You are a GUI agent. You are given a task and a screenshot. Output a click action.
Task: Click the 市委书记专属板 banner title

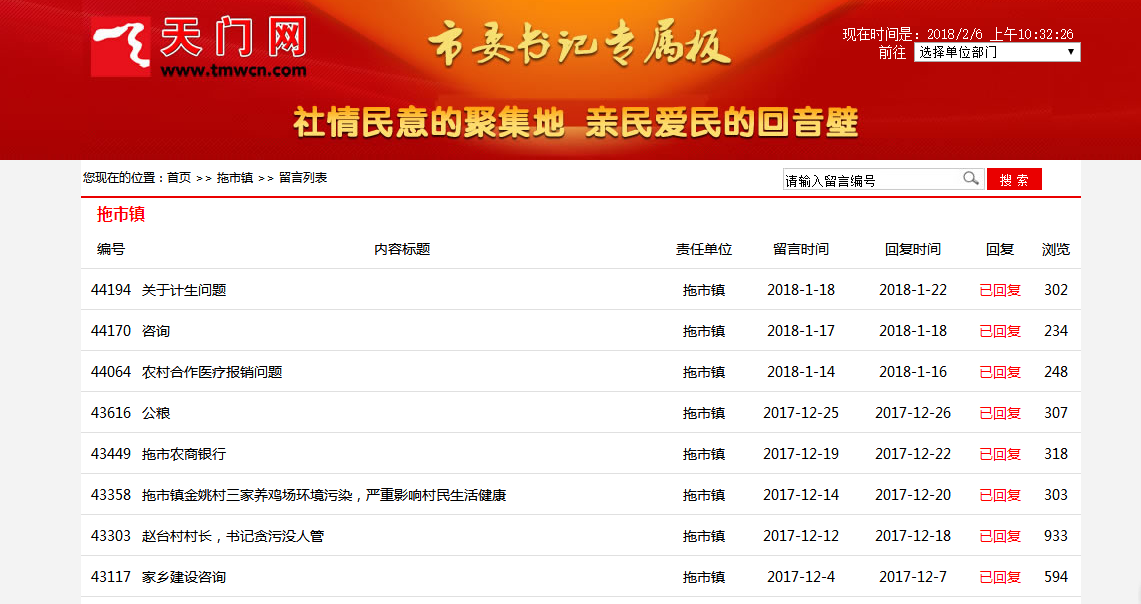[579, 42]
